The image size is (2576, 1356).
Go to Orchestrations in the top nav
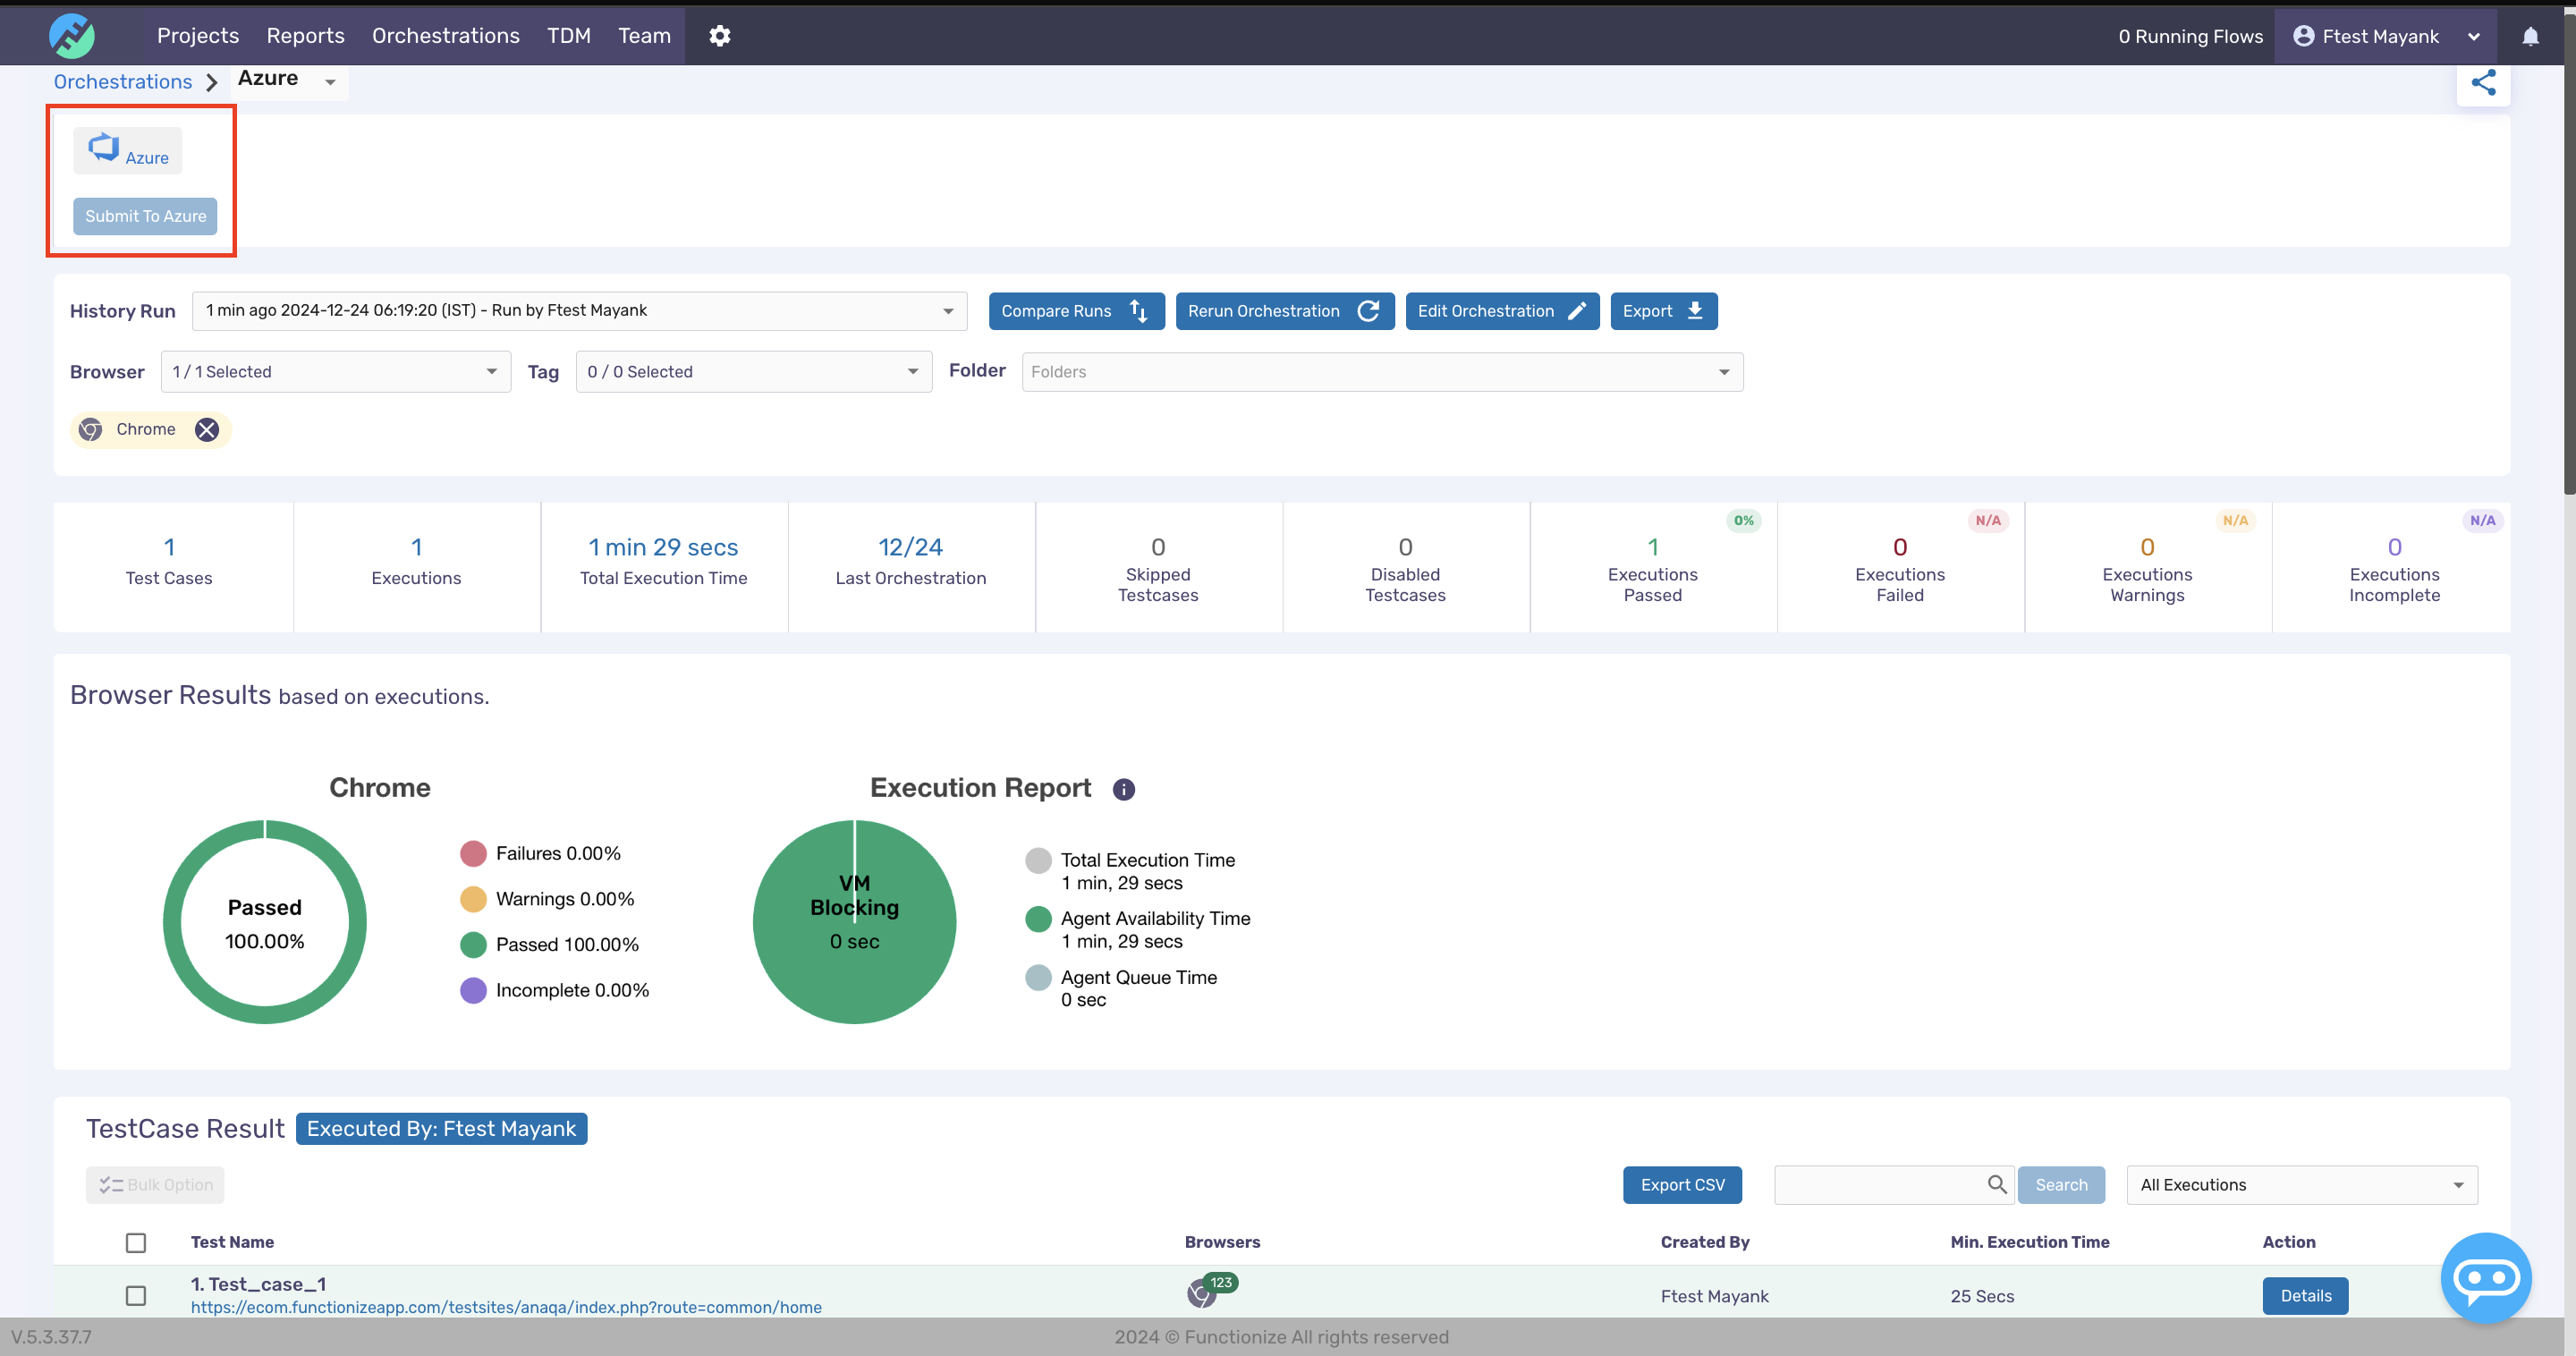tap(446, 36)
